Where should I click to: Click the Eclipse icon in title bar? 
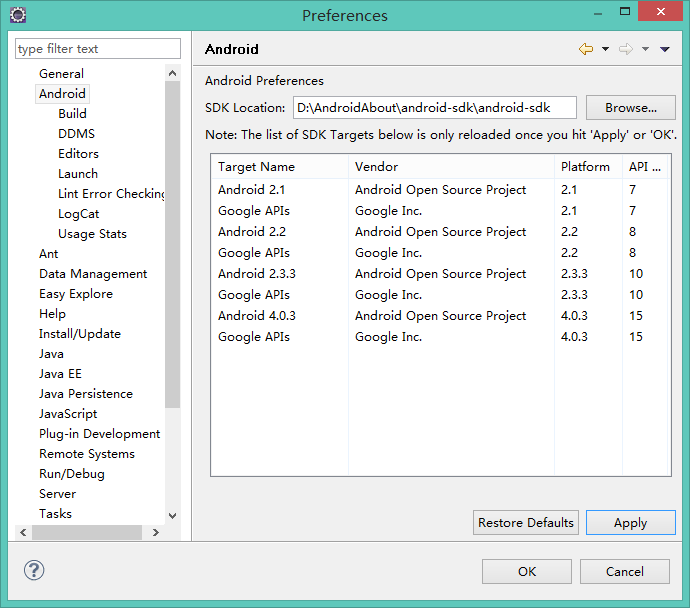click(18, 15)
